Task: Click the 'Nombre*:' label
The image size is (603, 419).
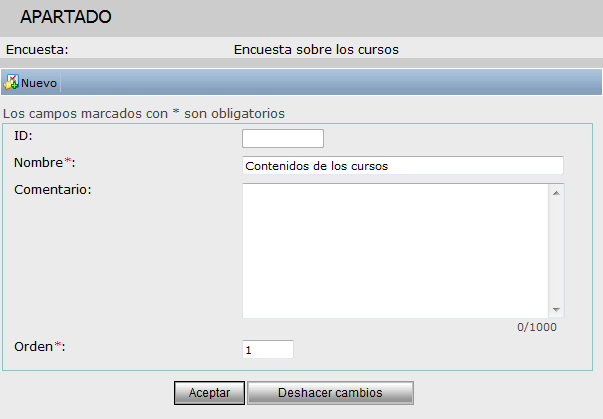Action: 45,163
